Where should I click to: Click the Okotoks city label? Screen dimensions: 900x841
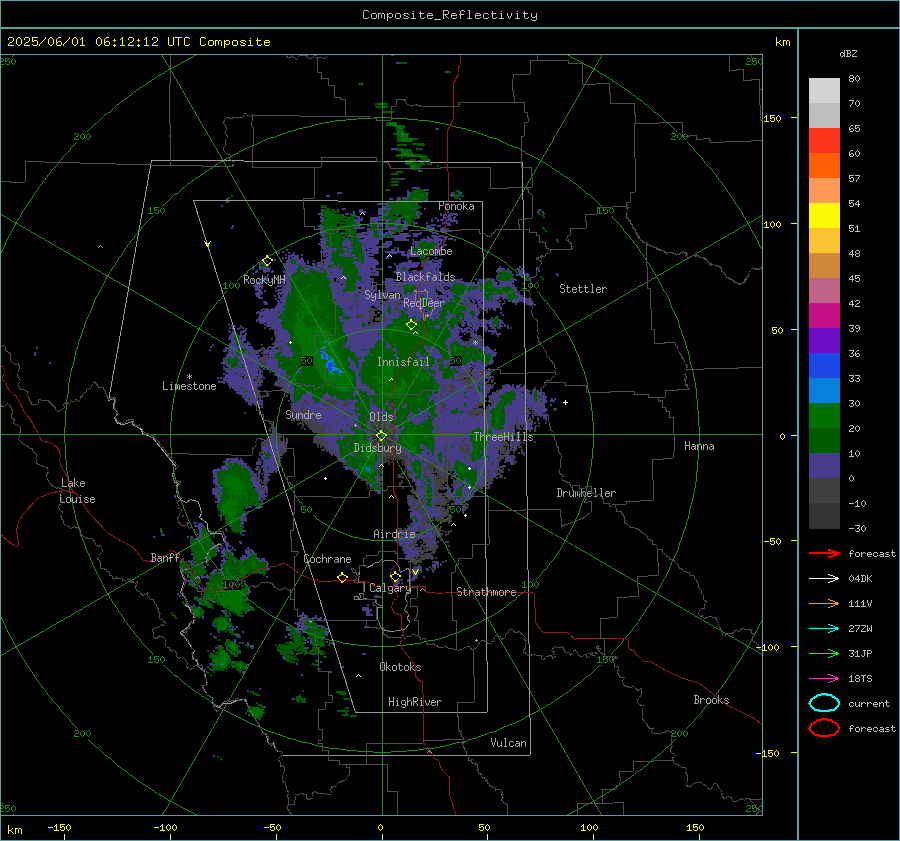[x=400, y=667]
